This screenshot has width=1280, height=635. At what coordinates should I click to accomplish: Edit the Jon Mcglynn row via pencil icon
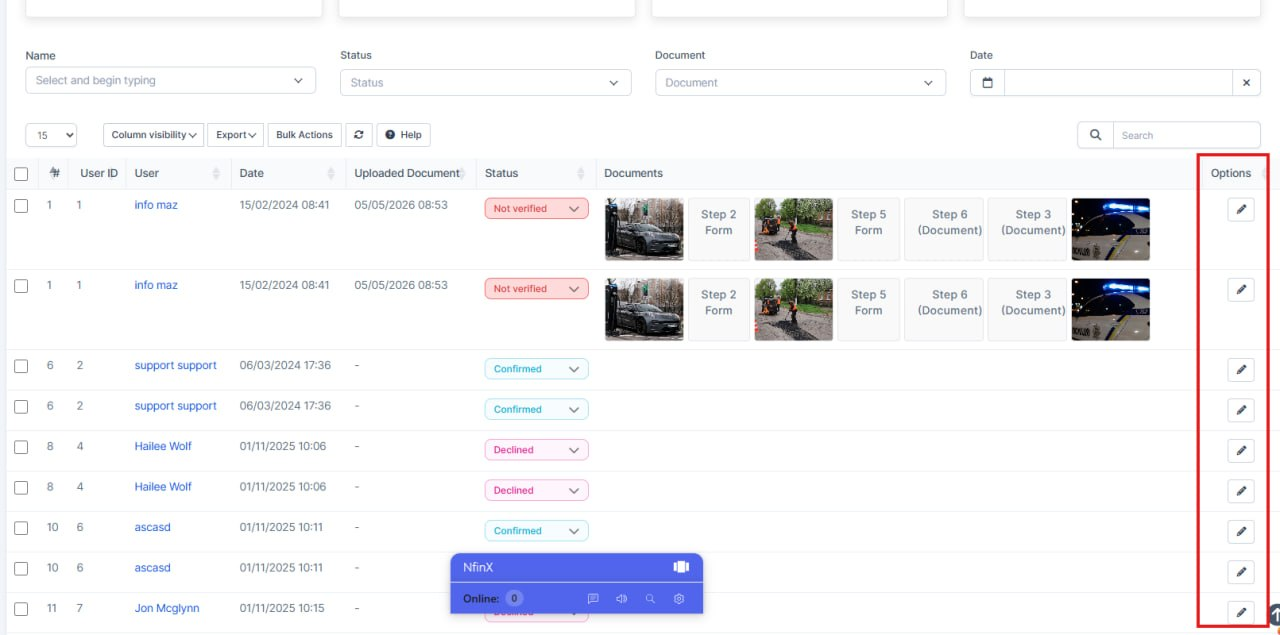click(1240, 612)
